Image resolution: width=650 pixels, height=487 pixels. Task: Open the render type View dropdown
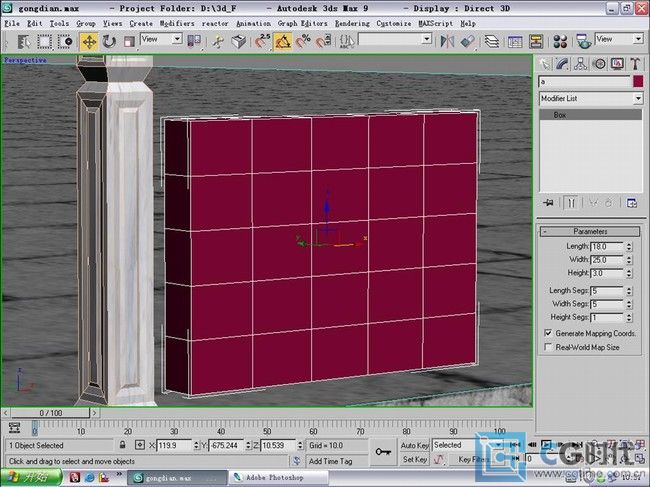[619, 39]
